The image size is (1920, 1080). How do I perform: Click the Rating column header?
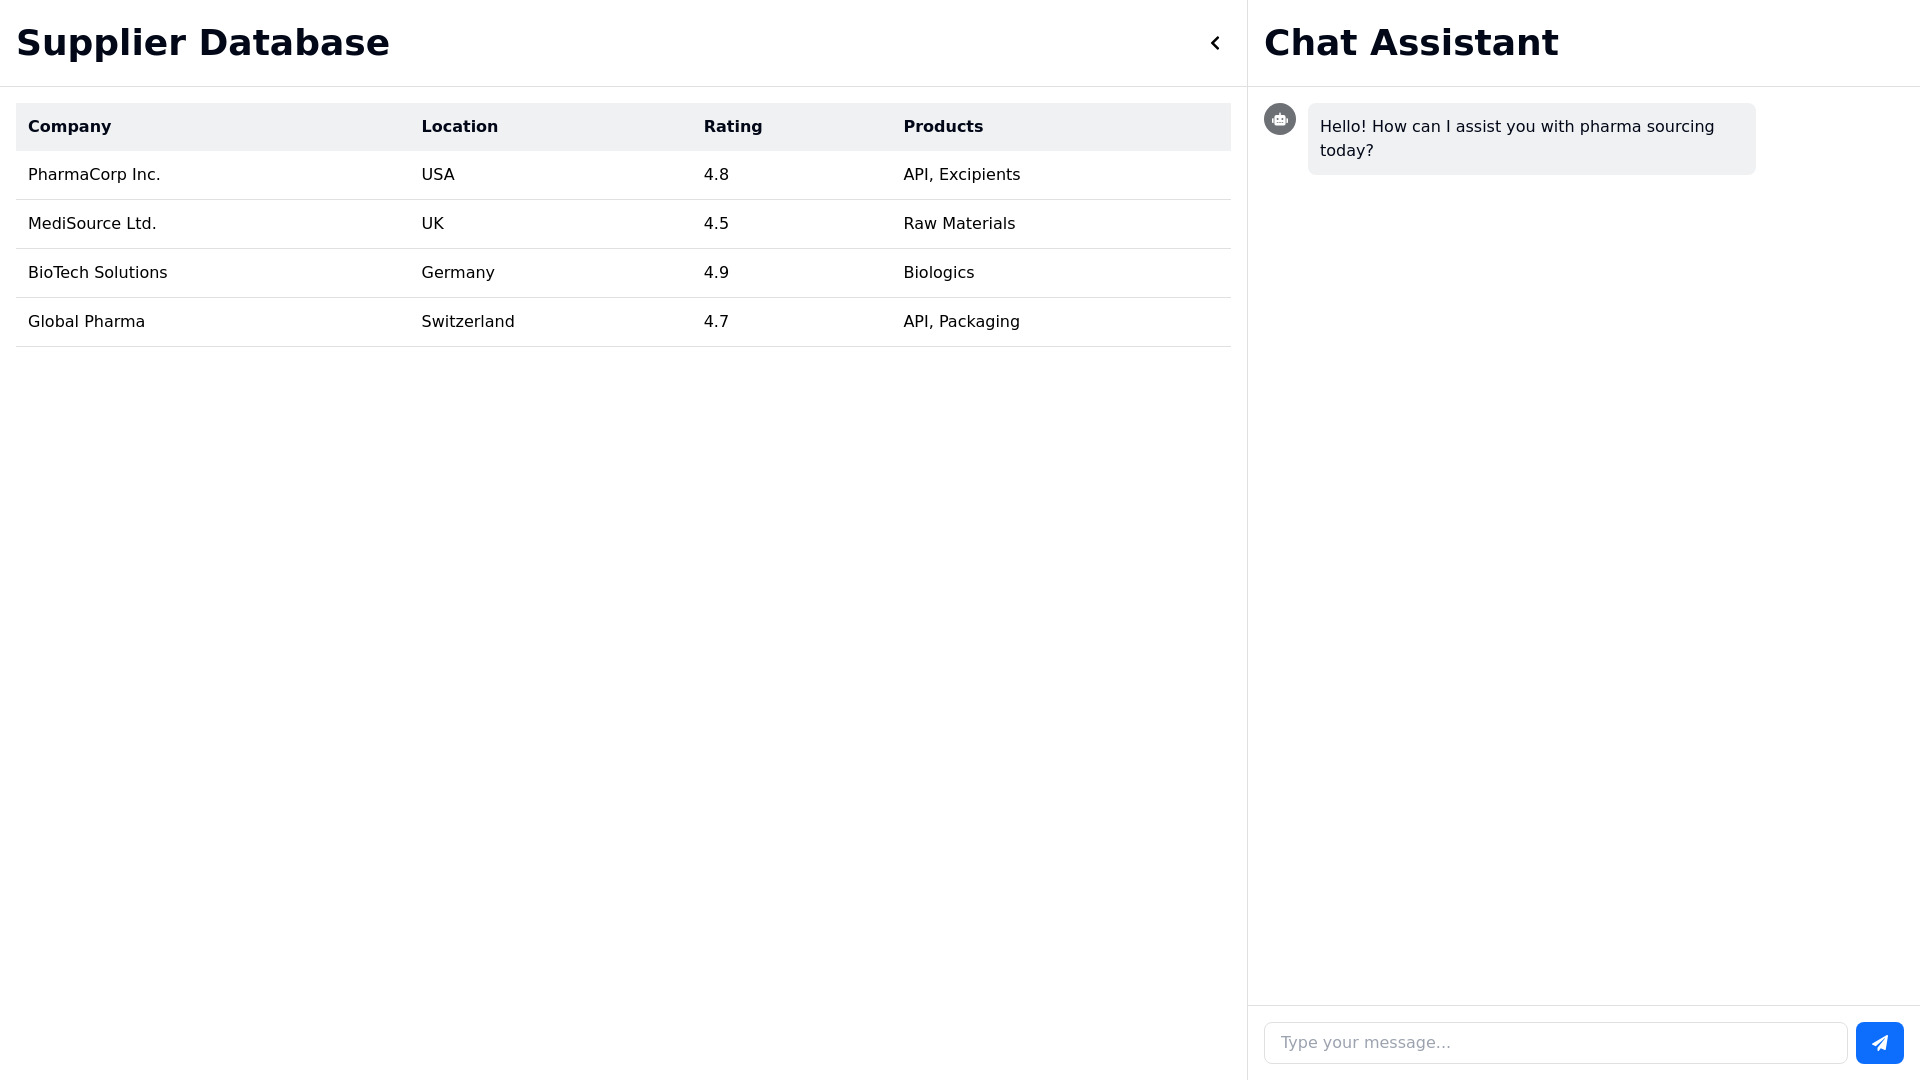[x=732, y=127]
